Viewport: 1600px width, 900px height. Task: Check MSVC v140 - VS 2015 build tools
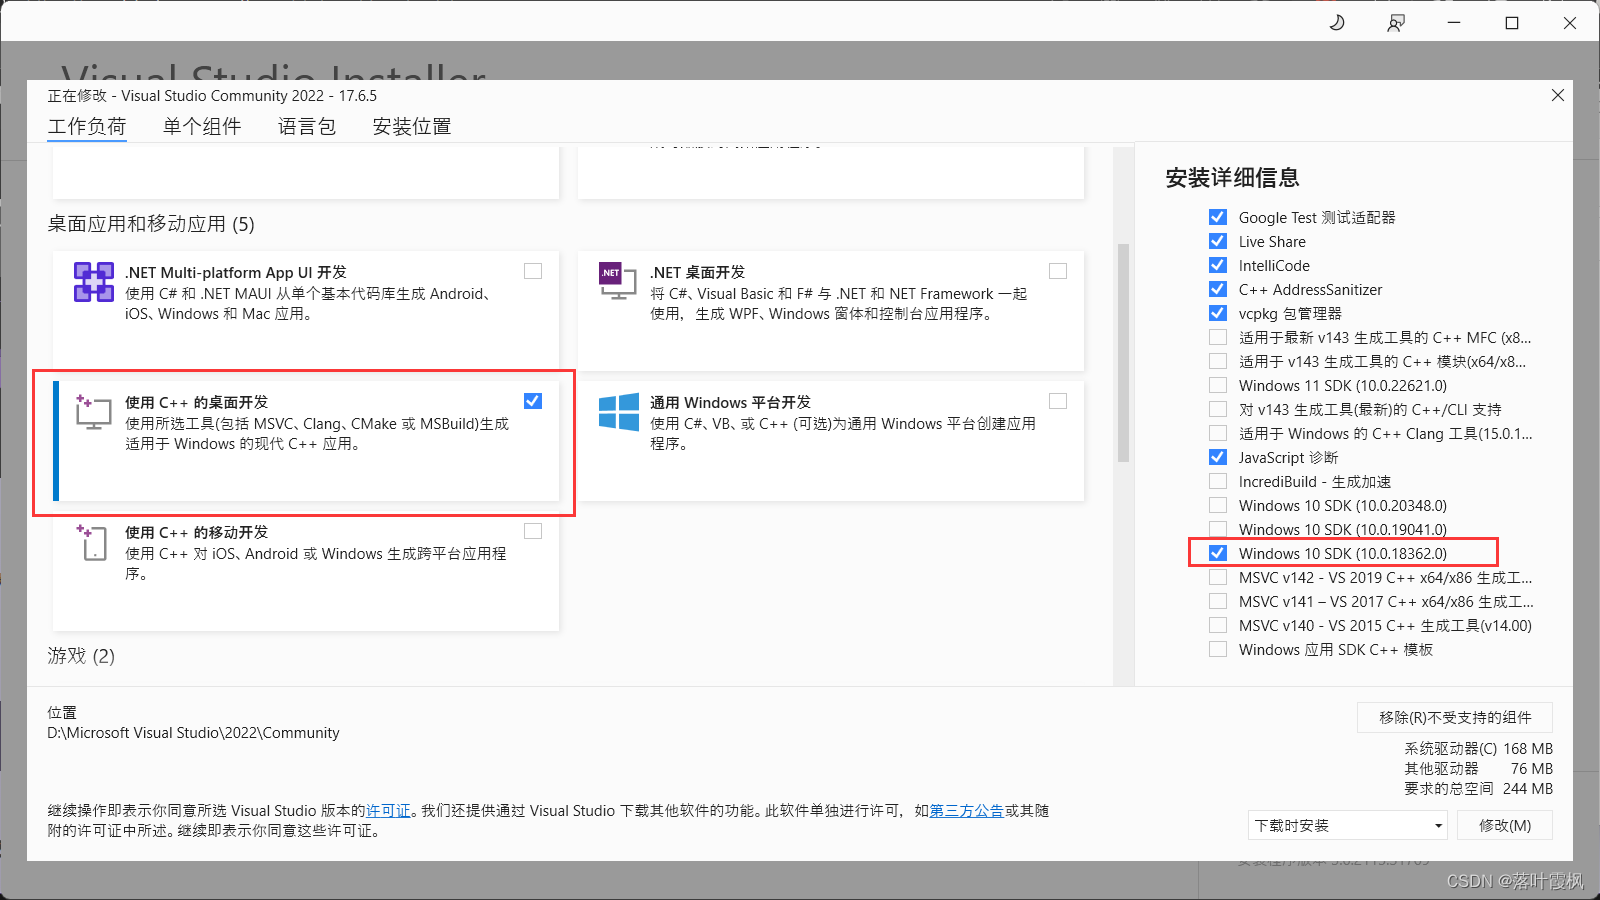1218,625
